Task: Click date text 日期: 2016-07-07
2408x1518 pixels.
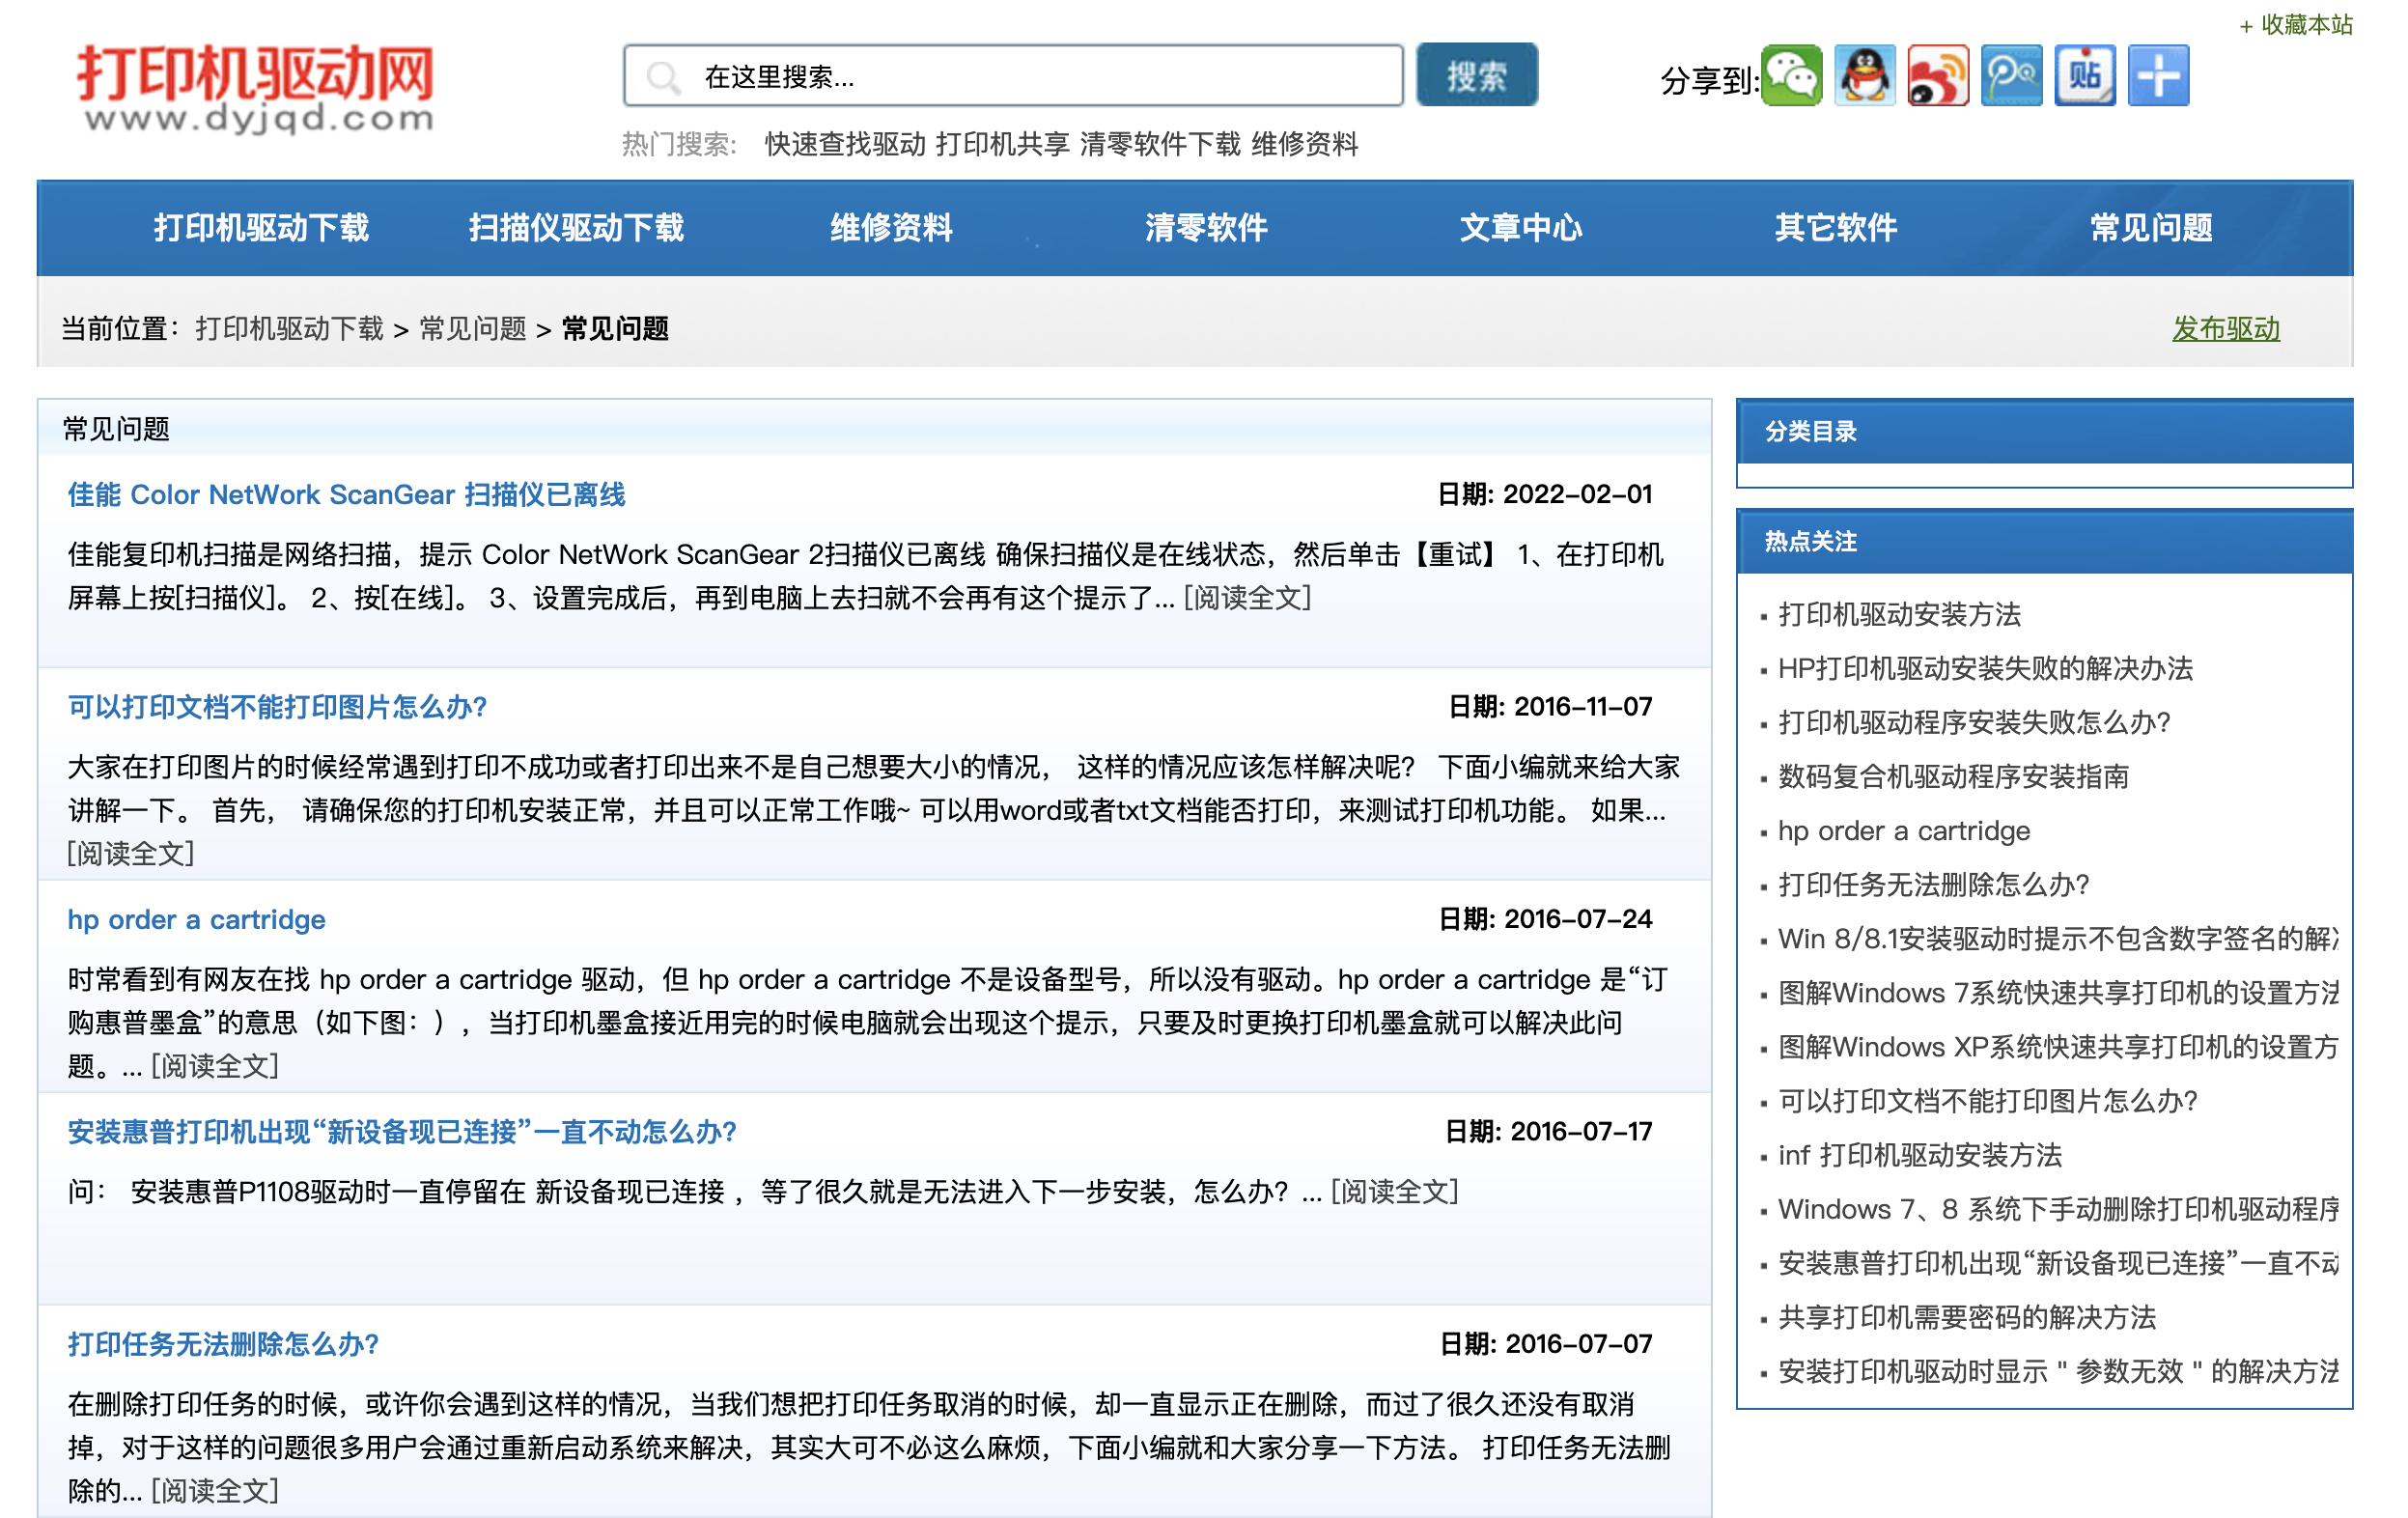Action: coord(1546,1344)
